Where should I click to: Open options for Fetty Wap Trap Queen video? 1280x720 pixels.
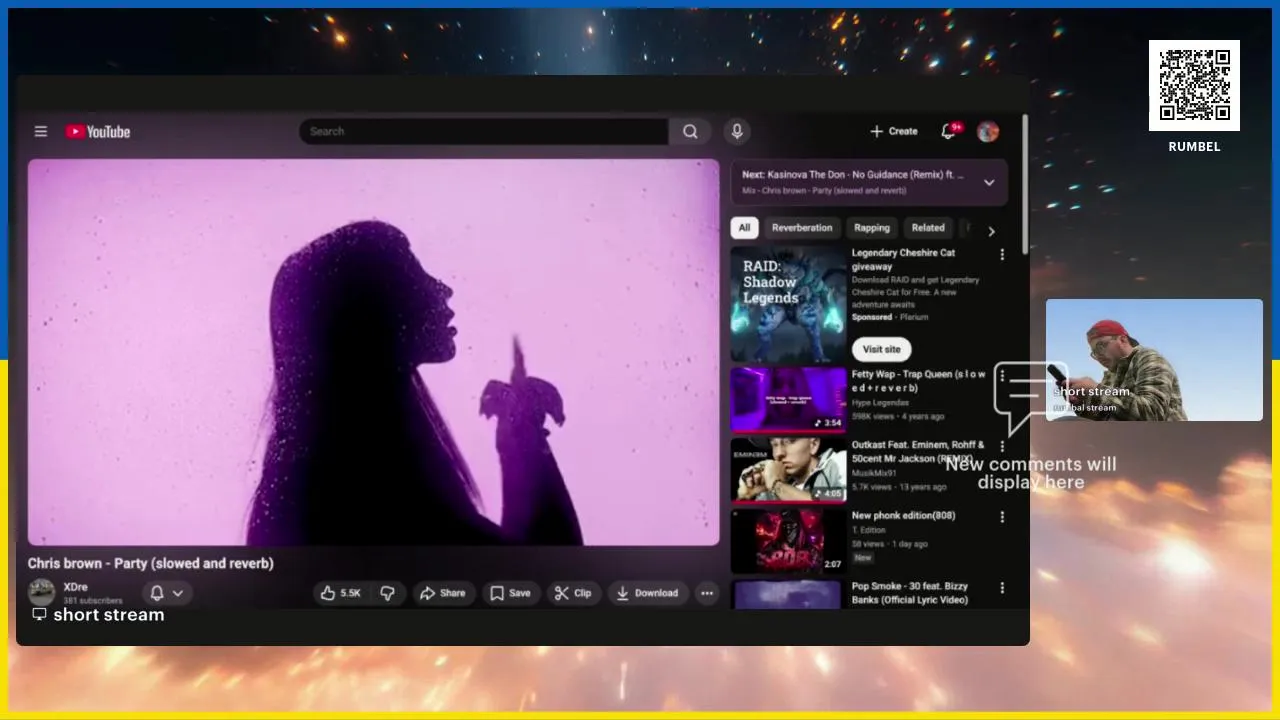(1002, 376)
